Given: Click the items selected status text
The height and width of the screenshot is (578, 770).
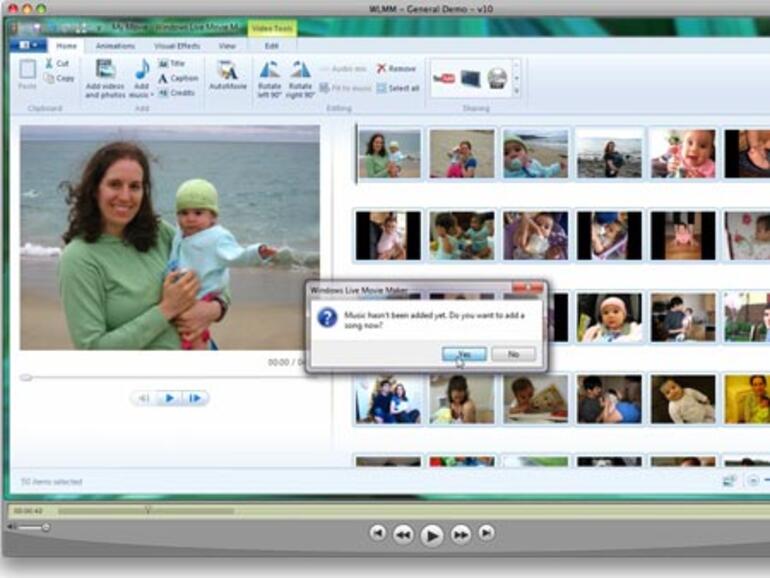Looking at the screenshot, I should tap(52, 482).
